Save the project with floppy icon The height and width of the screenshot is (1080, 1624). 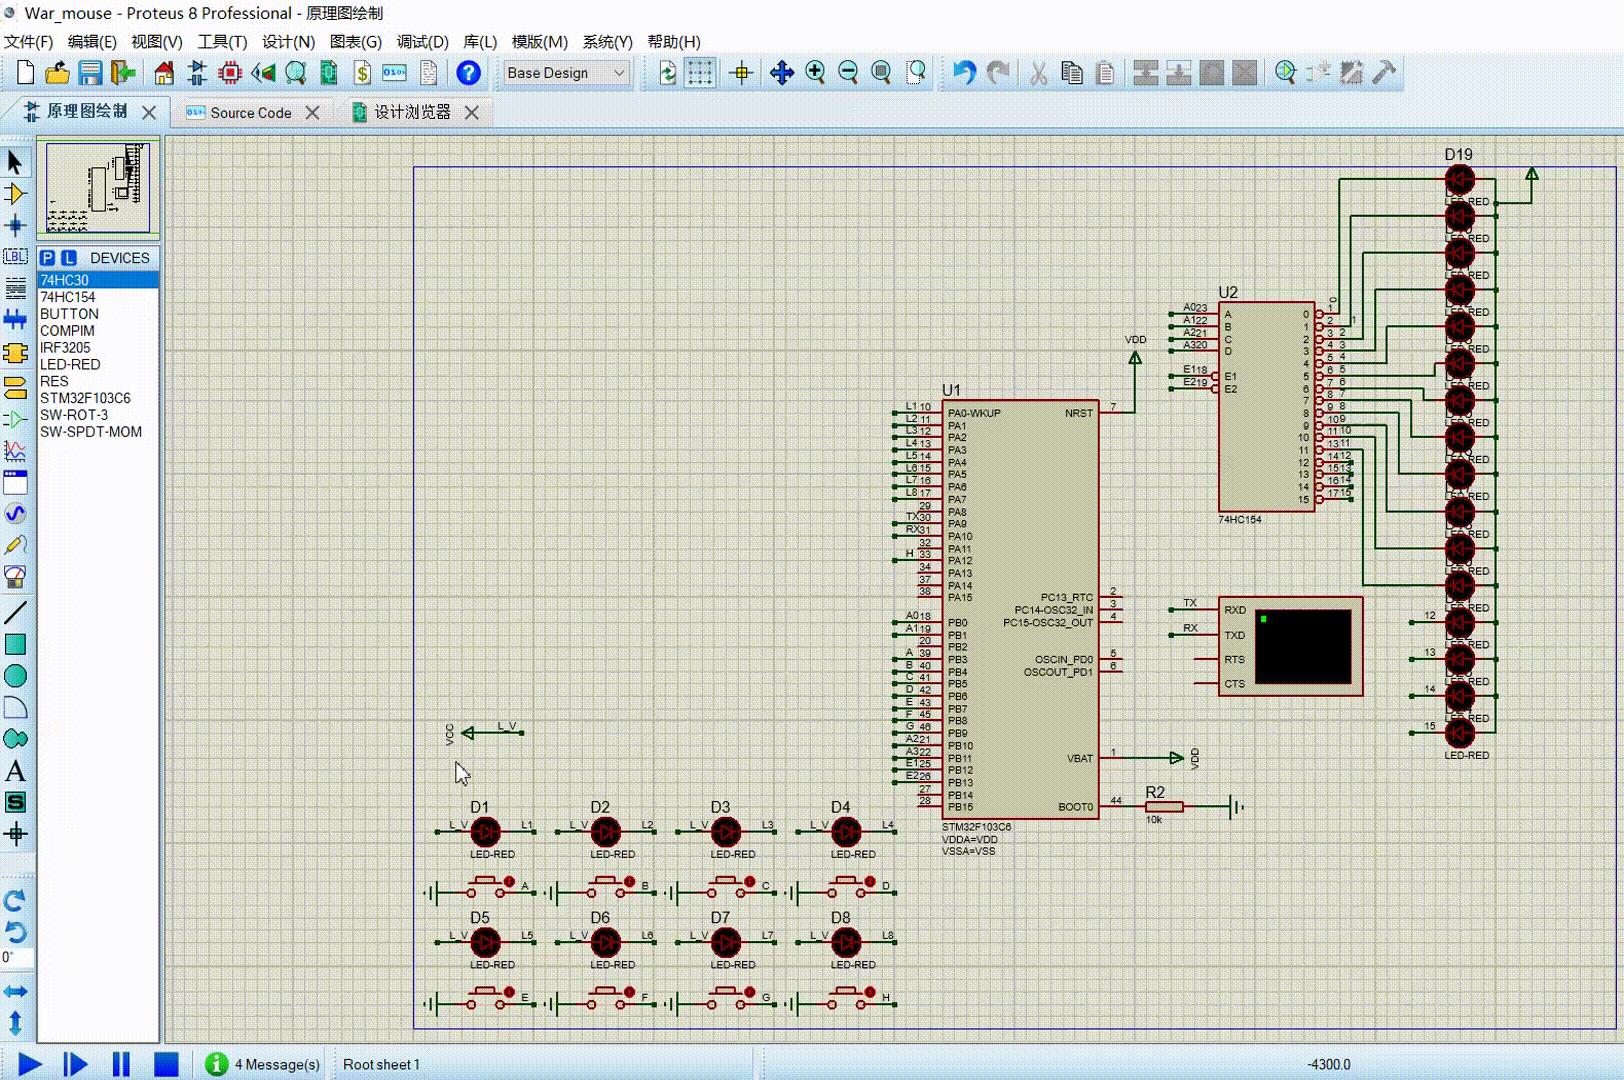point(90,72)
